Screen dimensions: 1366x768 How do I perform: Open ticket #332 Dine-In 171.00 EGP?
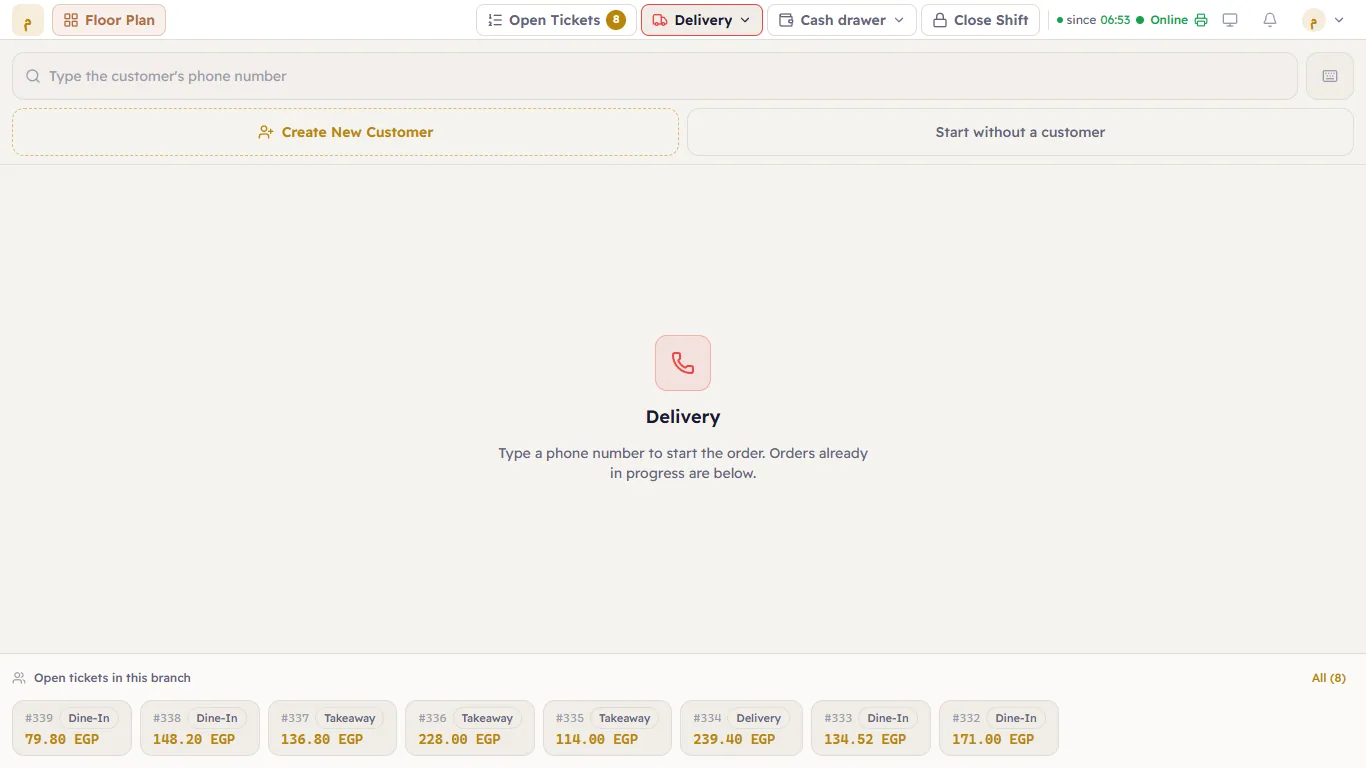(x=999, y=728)
